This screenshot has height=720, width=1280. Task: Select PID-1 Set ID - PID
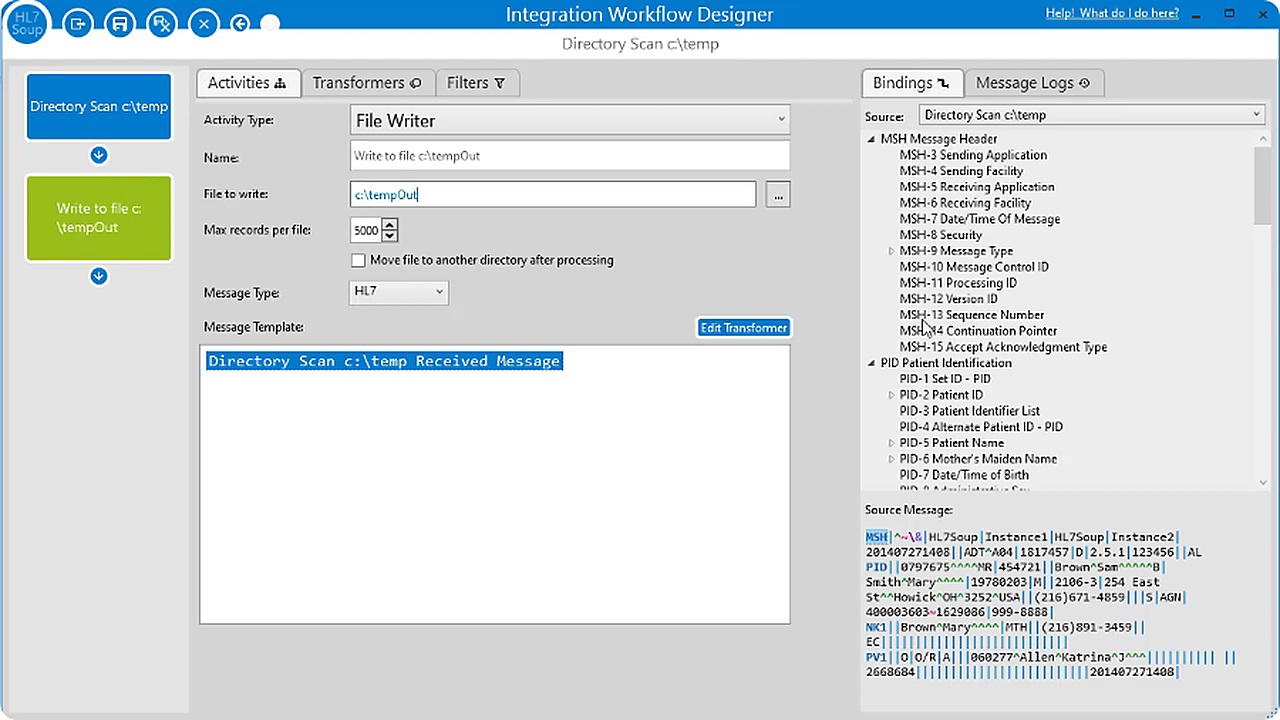[945, 379]
